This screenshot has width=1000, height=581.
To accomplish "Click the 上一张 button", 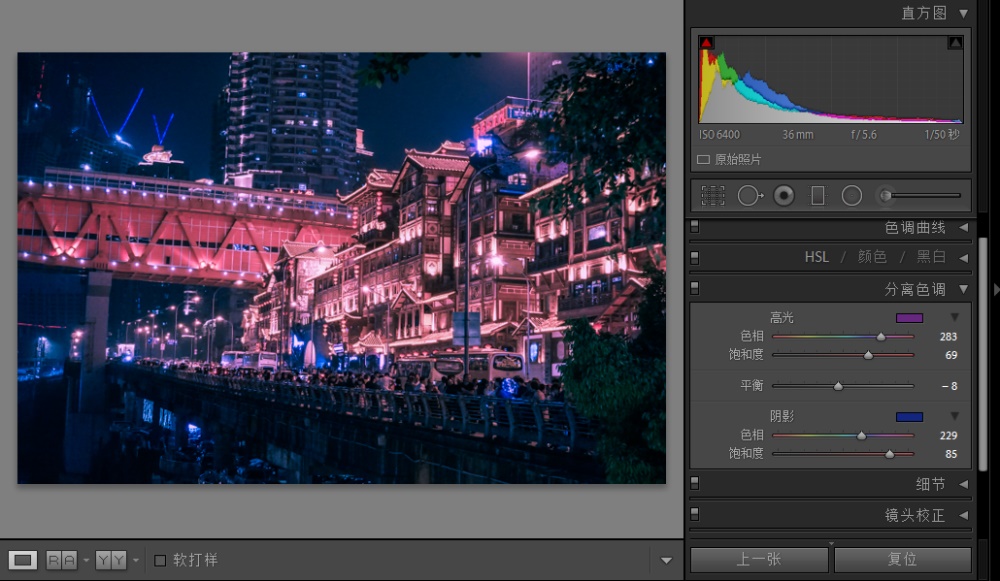I will 759,559.
